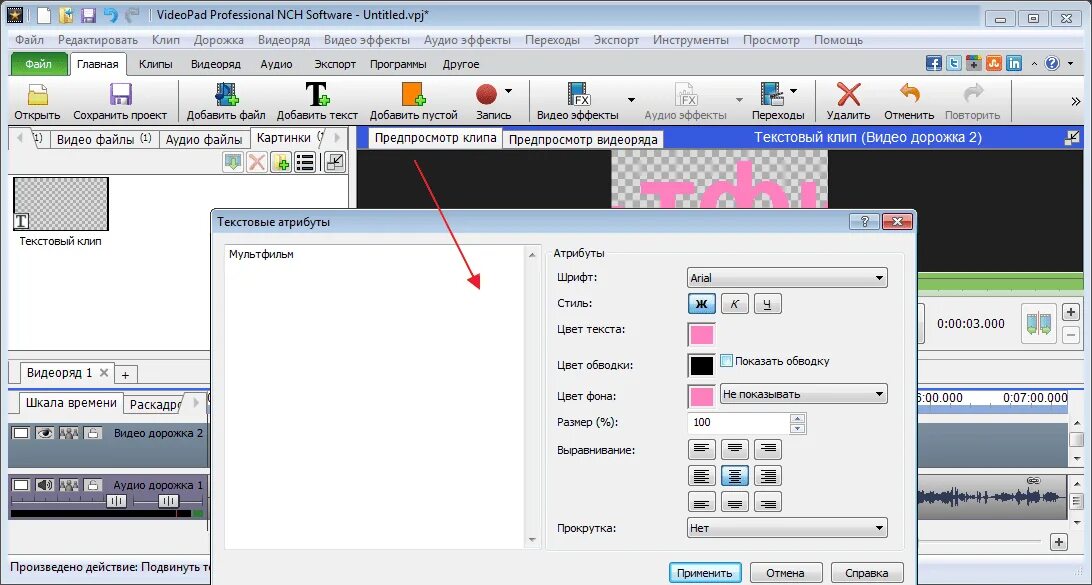Screen dimensions: 1092x585
Task: Increase Размер (%) with up stepper arrow
Action: 798,418
